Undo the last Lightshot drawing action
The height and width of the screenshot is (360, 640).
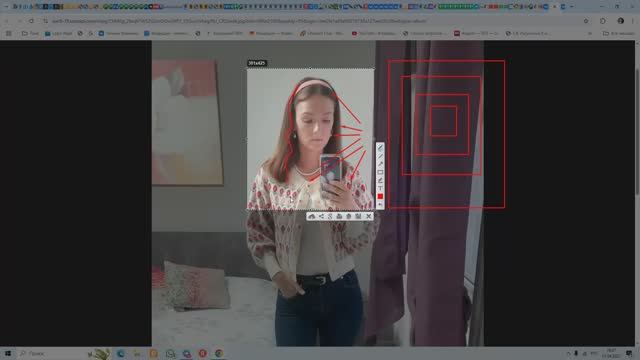click(x=380, y=204)
